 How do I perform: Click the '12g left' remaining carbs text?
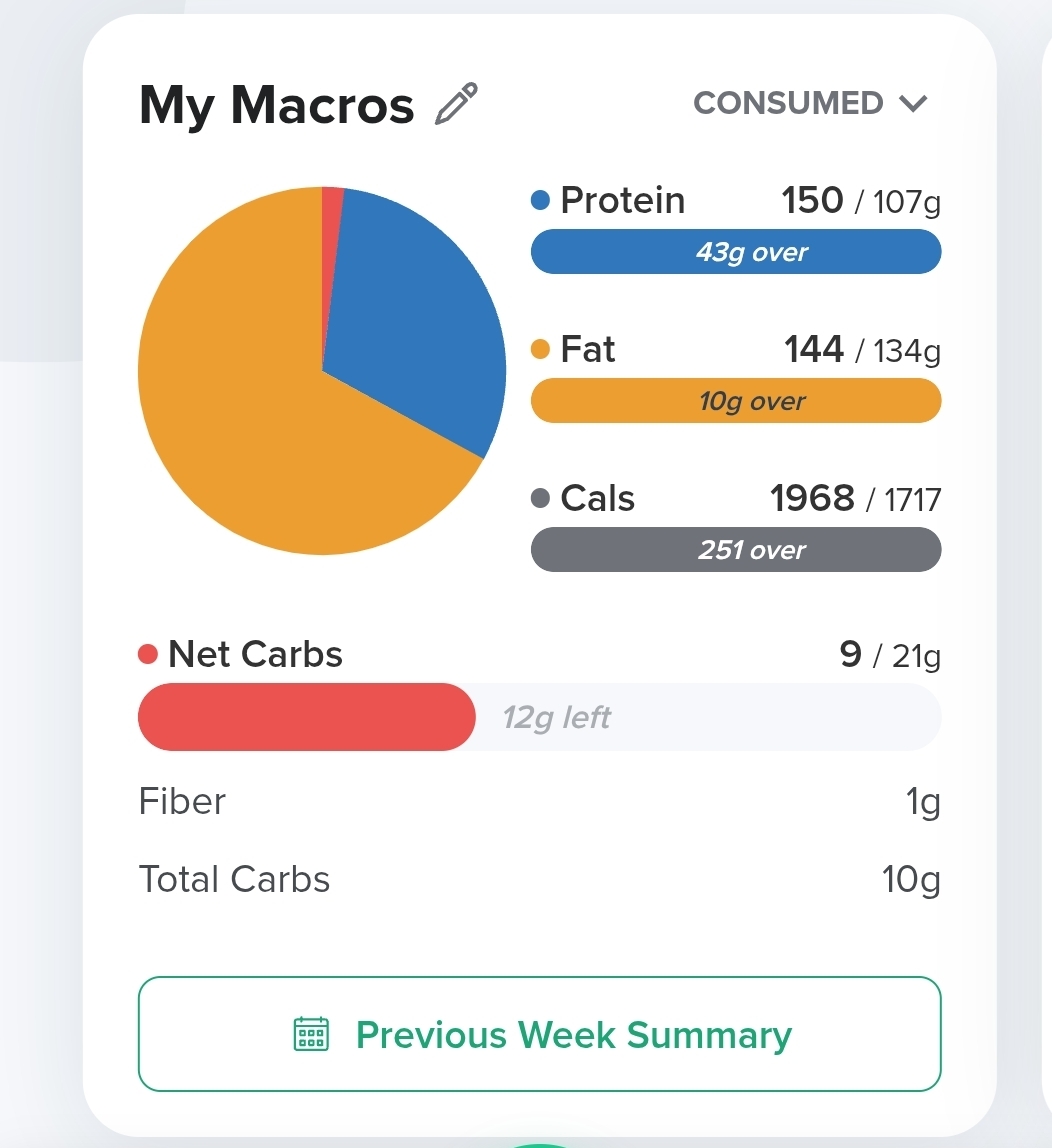[556, 717]
